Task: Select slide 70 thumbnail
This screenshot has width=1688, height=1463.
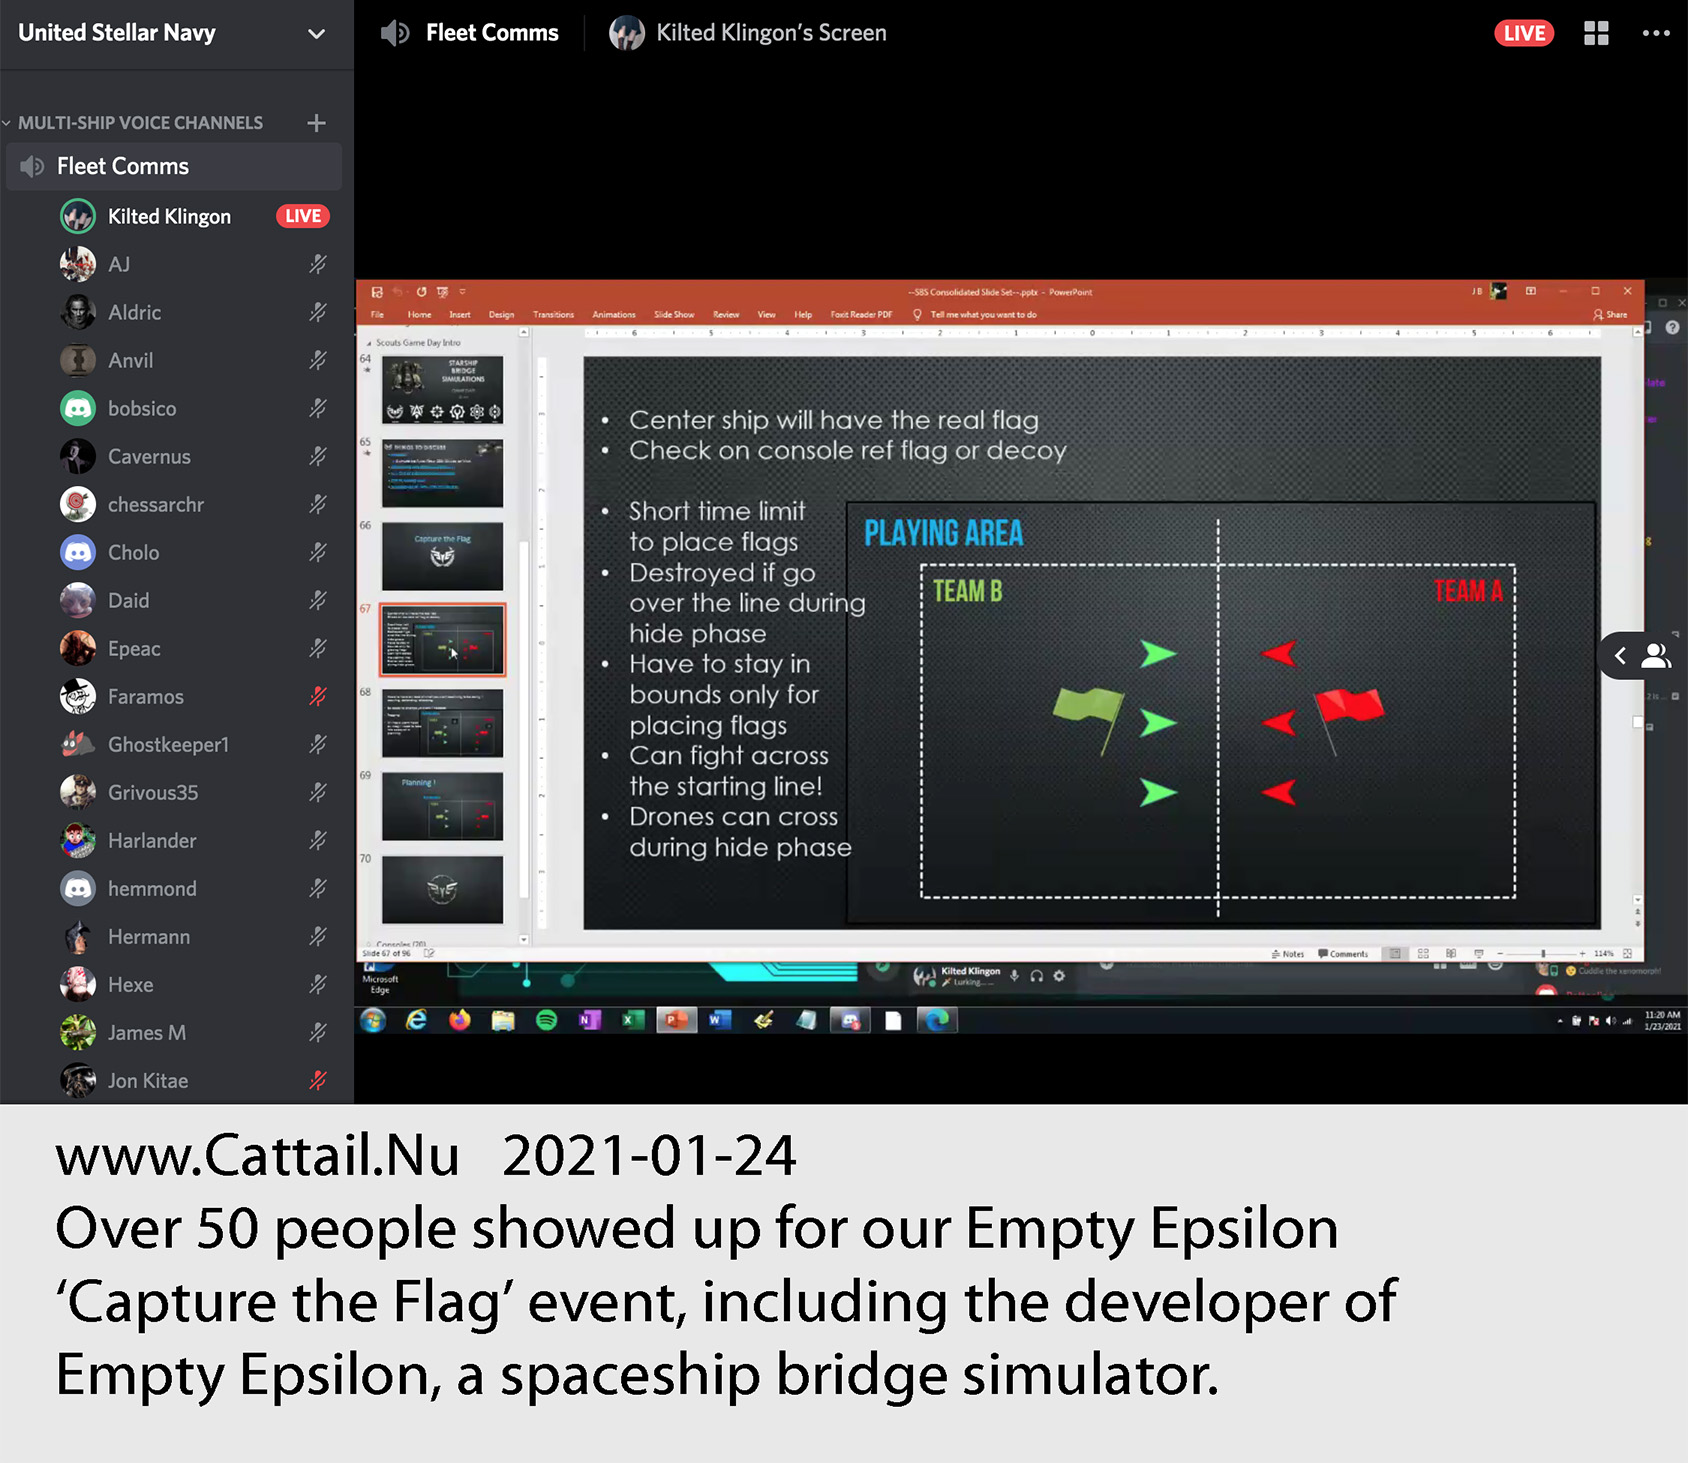Action: click(x=442, y=889)
